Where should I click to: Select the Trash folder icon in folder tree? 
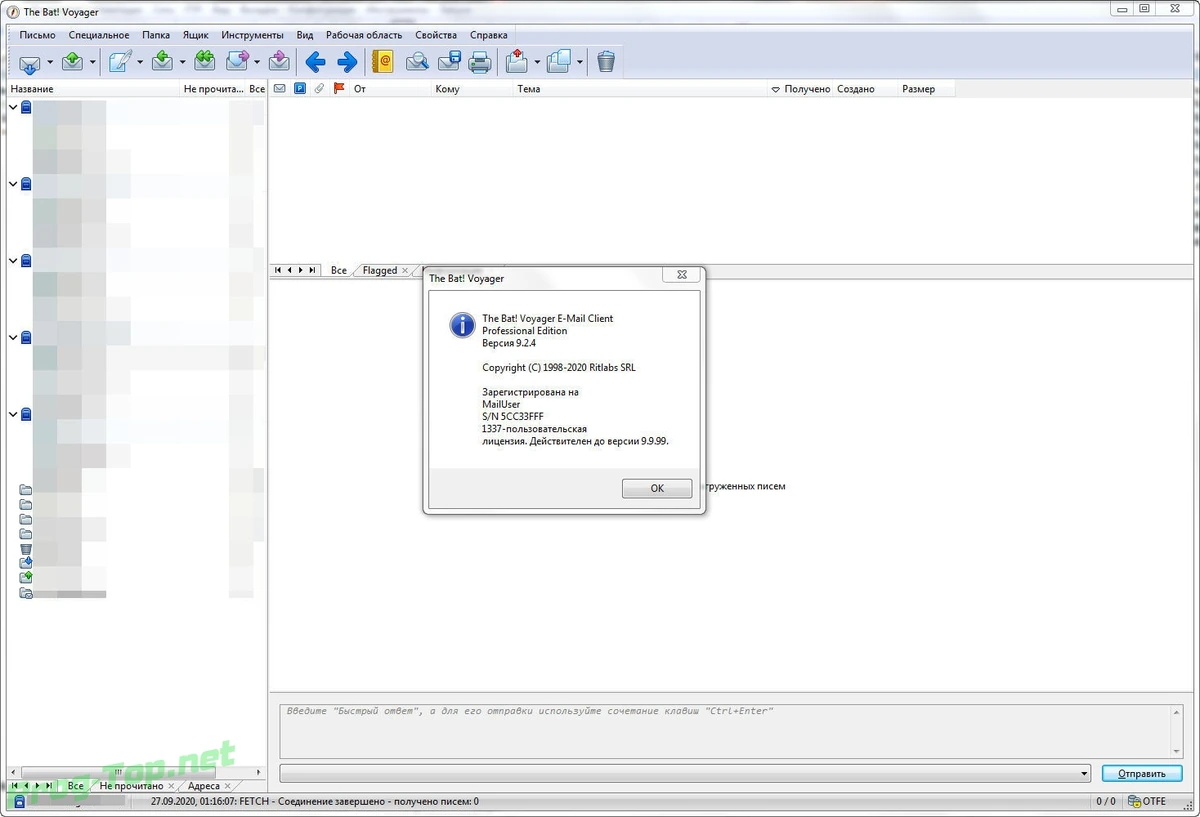tap(26, 549)
